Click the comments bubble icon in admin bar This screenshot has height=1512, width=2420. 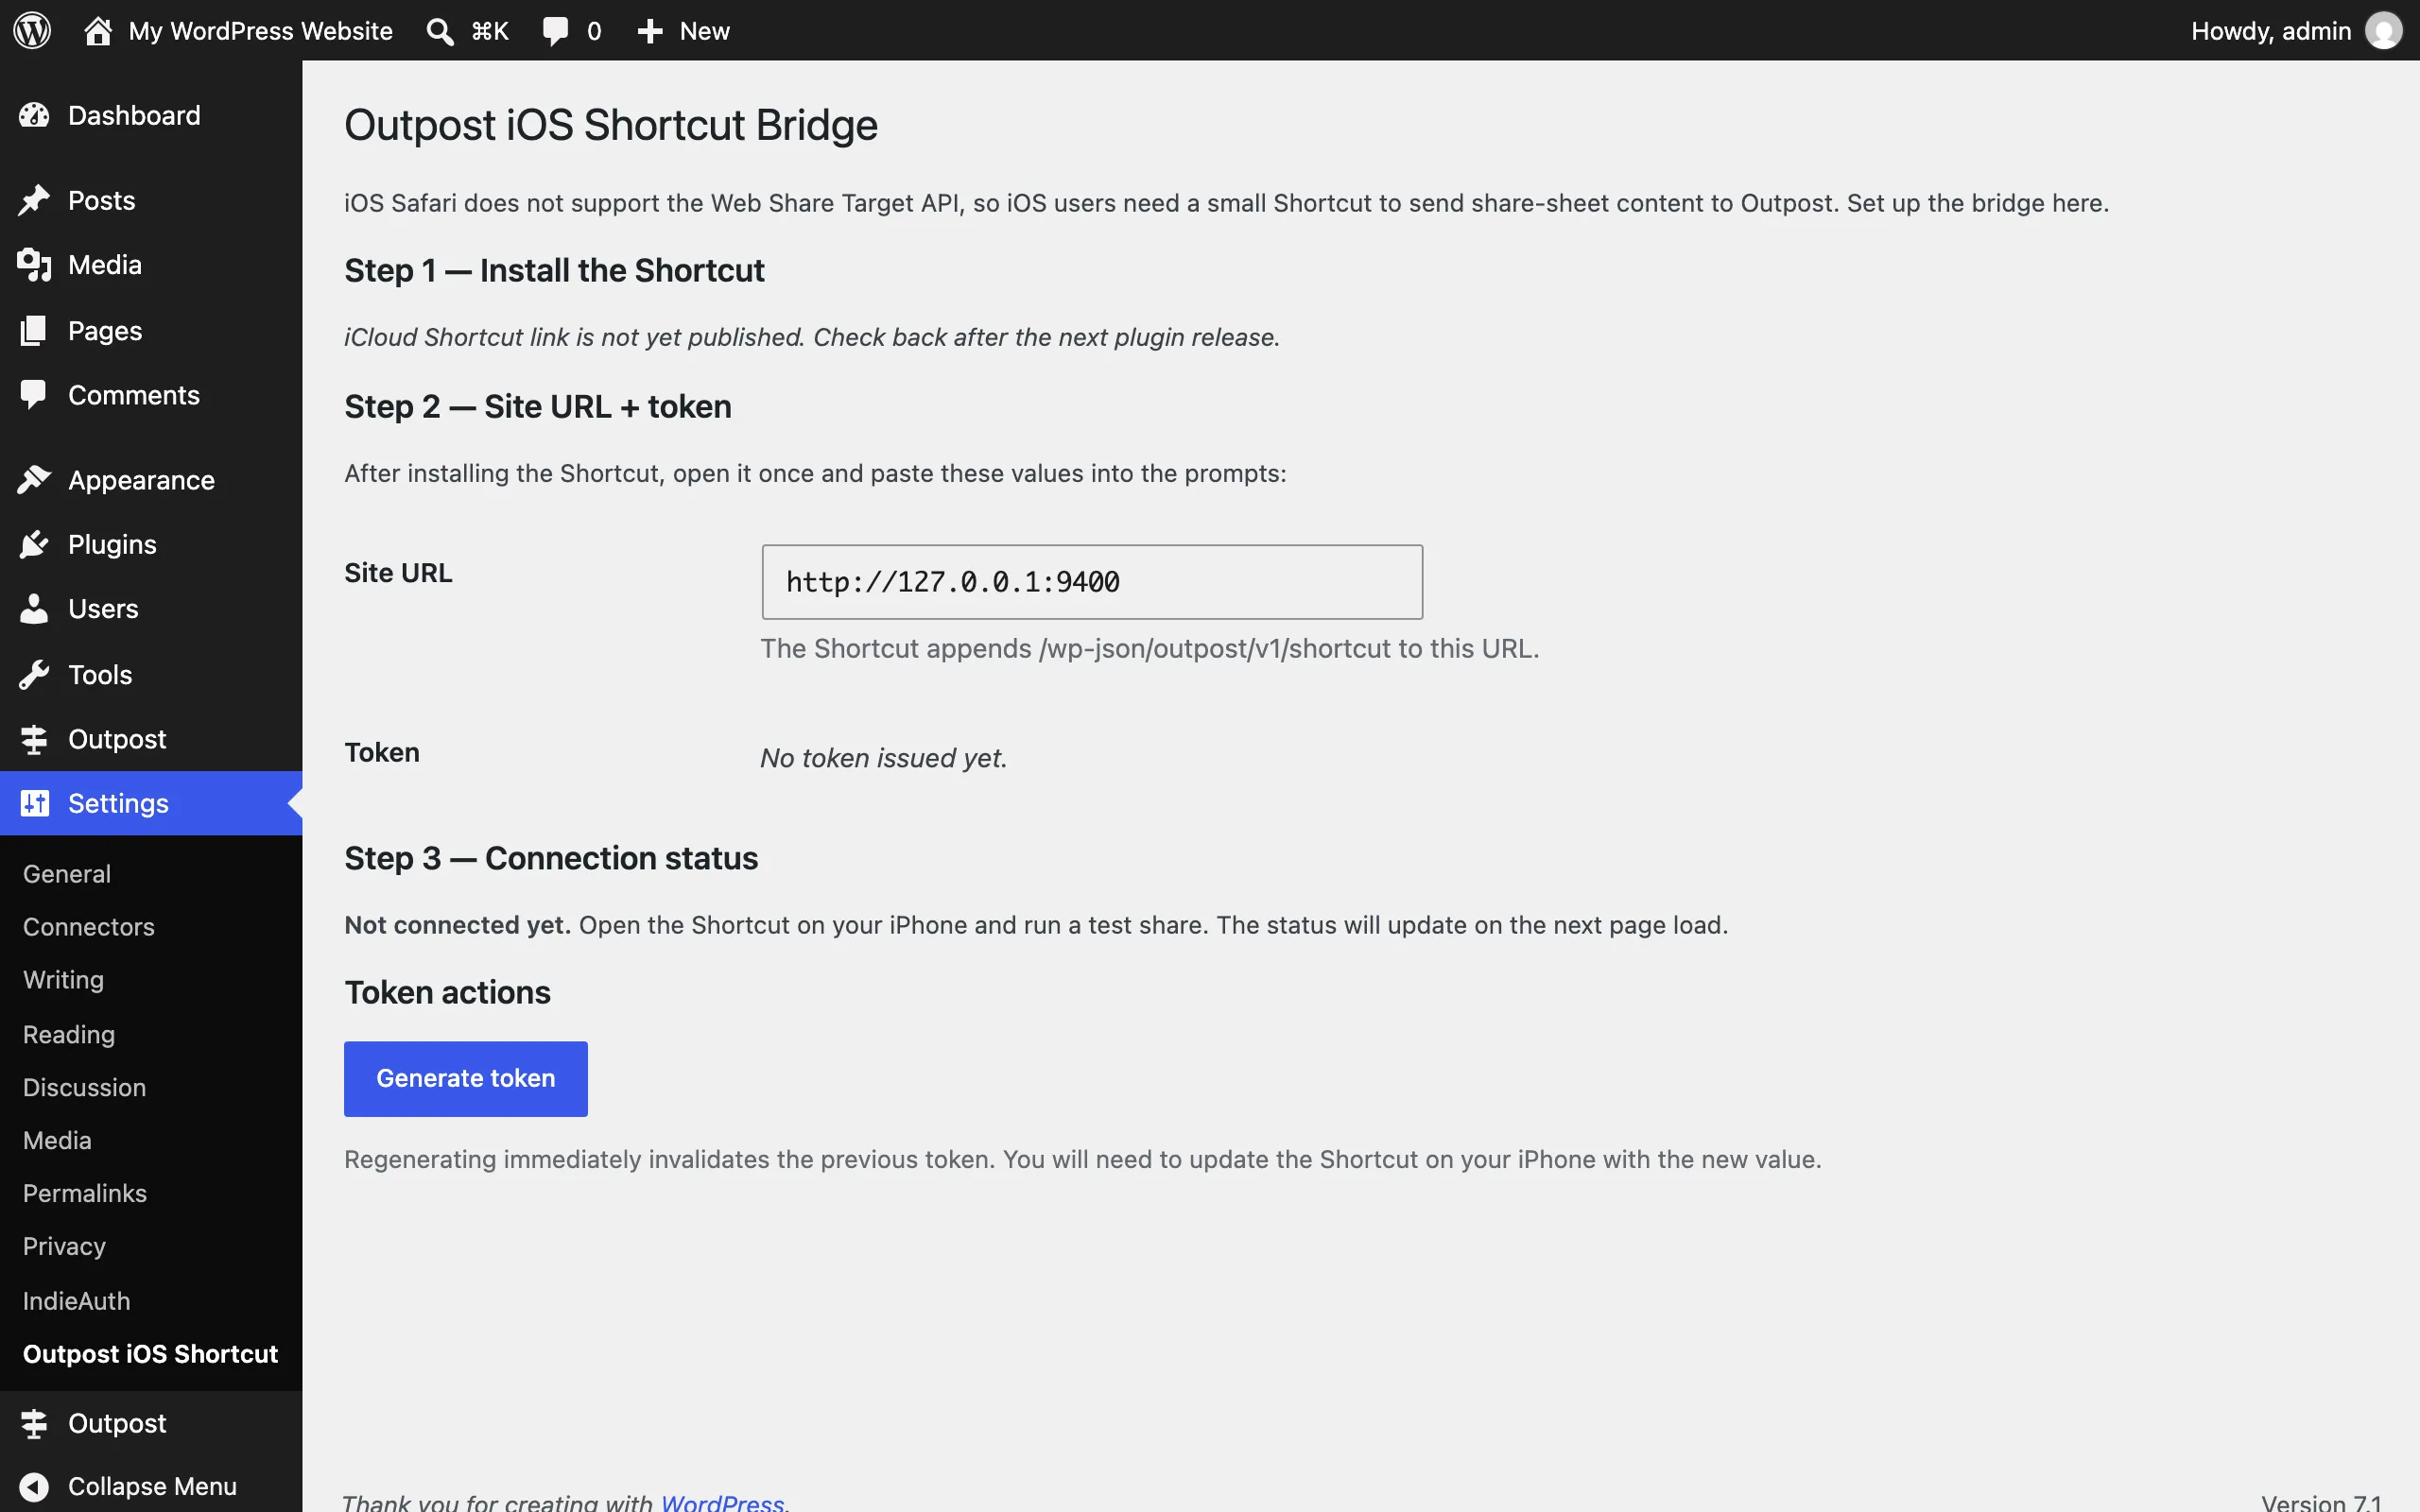pos(555,31)
